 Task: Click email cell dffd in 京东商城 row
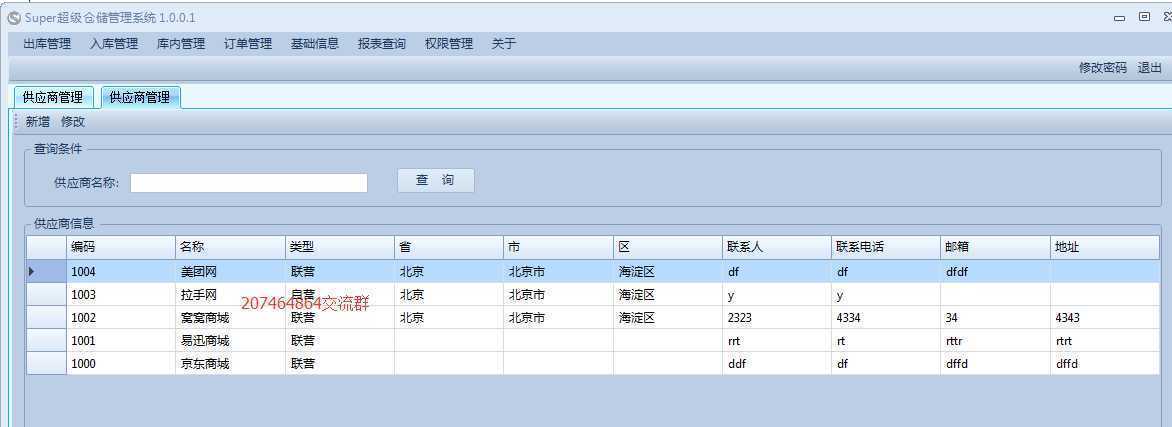coord(996,363)
